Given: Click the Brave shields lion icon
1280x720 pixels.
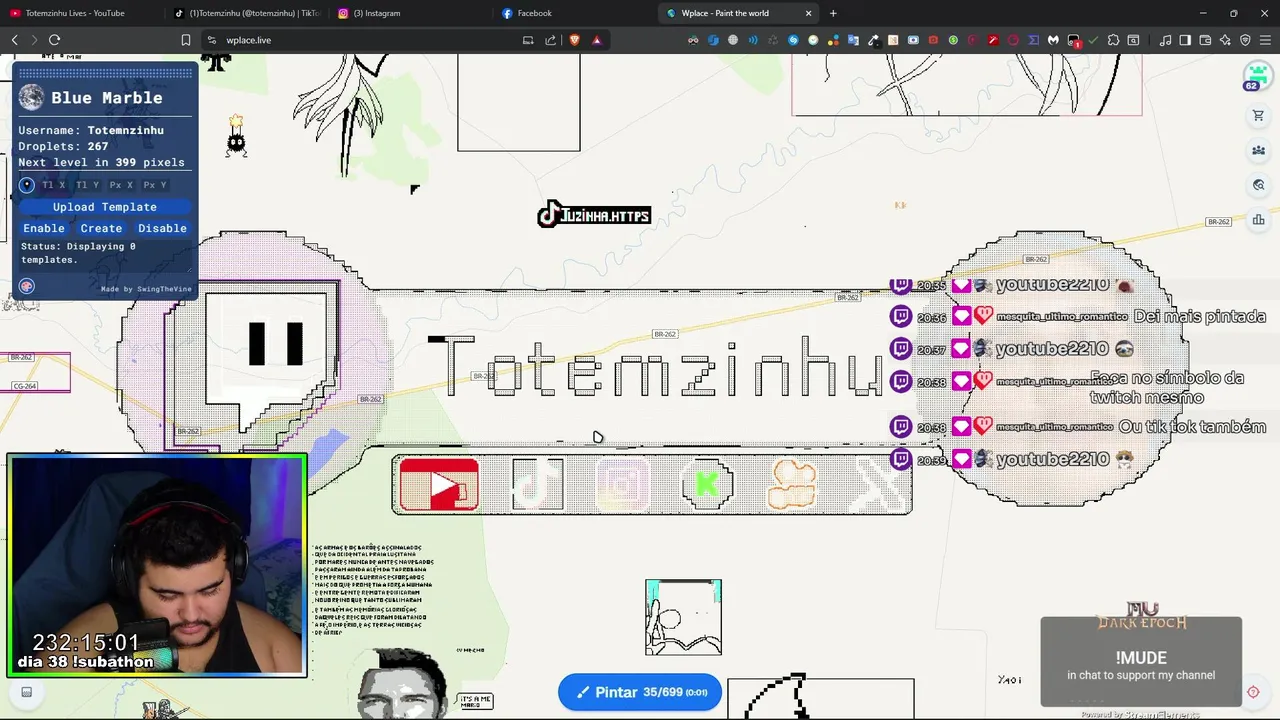Looking at the screenshot, I should click(574, 40).
